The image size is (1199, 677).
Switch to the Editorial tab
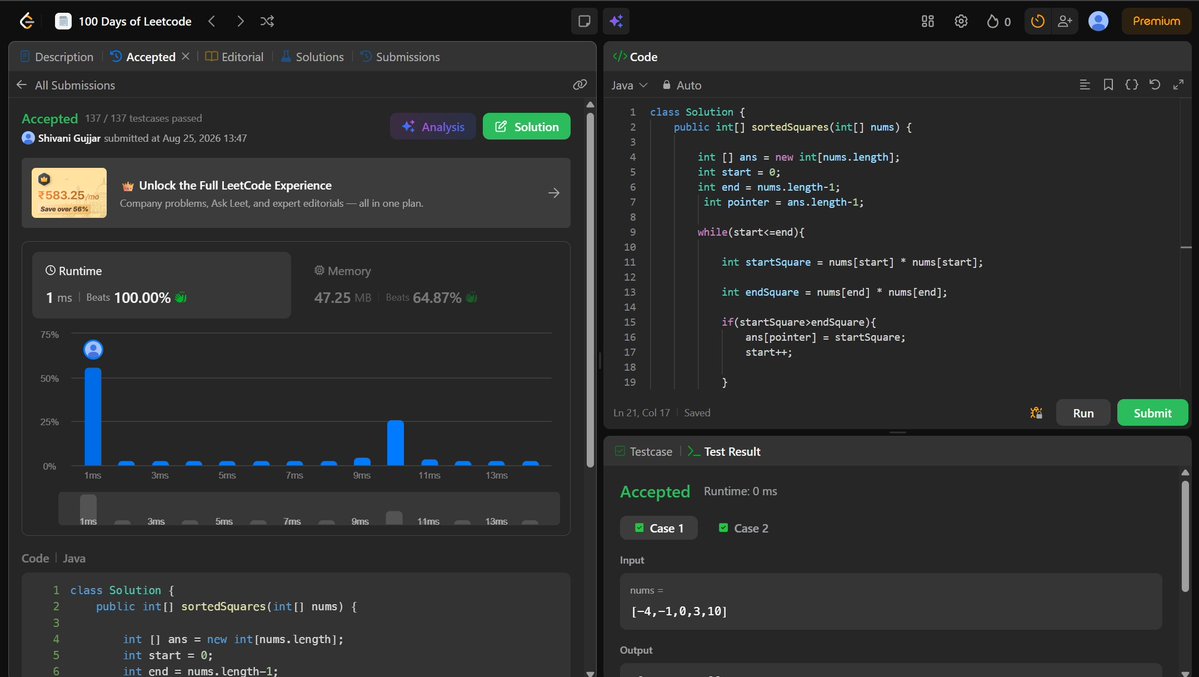[x=234, y=57]
